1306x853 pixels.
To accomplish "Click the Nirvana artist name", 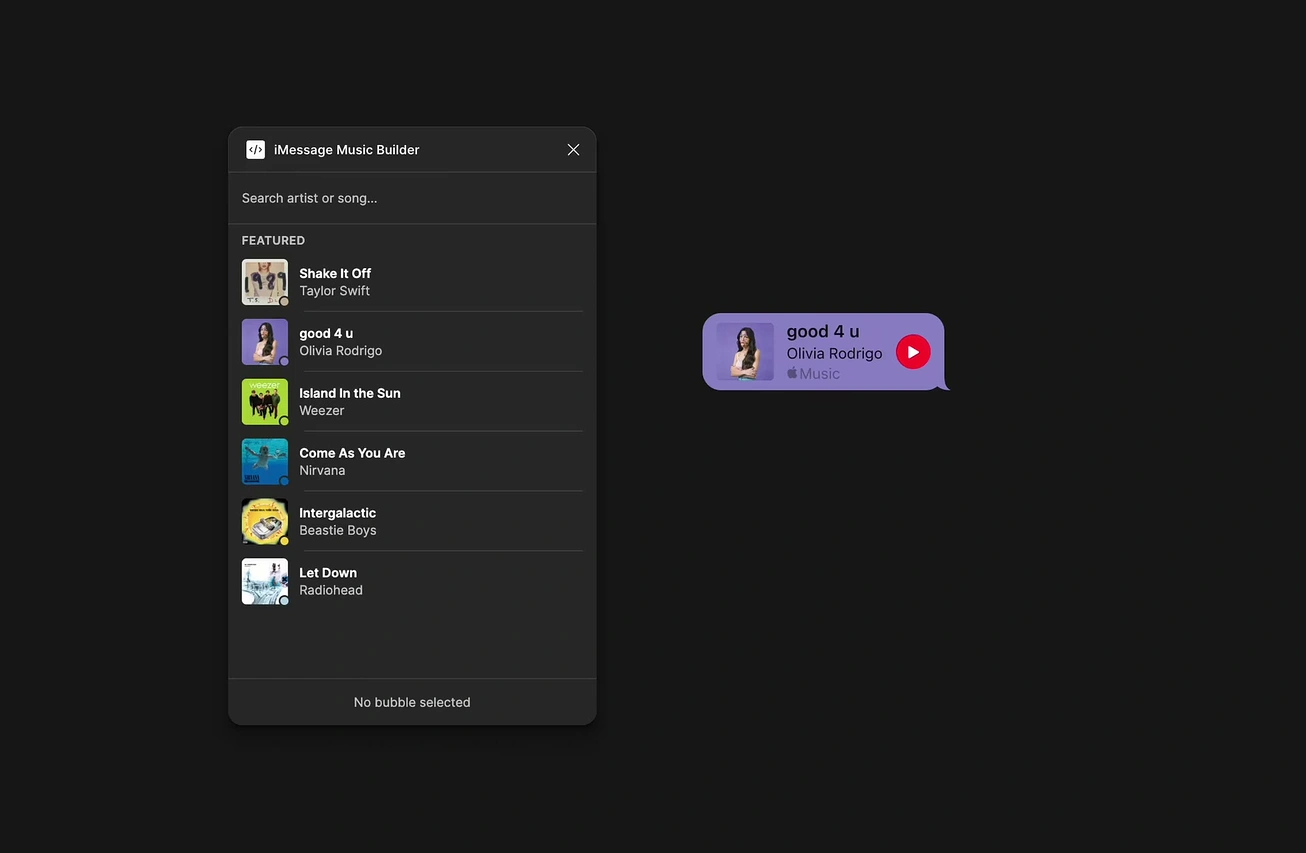I will (x=322, y=471).
